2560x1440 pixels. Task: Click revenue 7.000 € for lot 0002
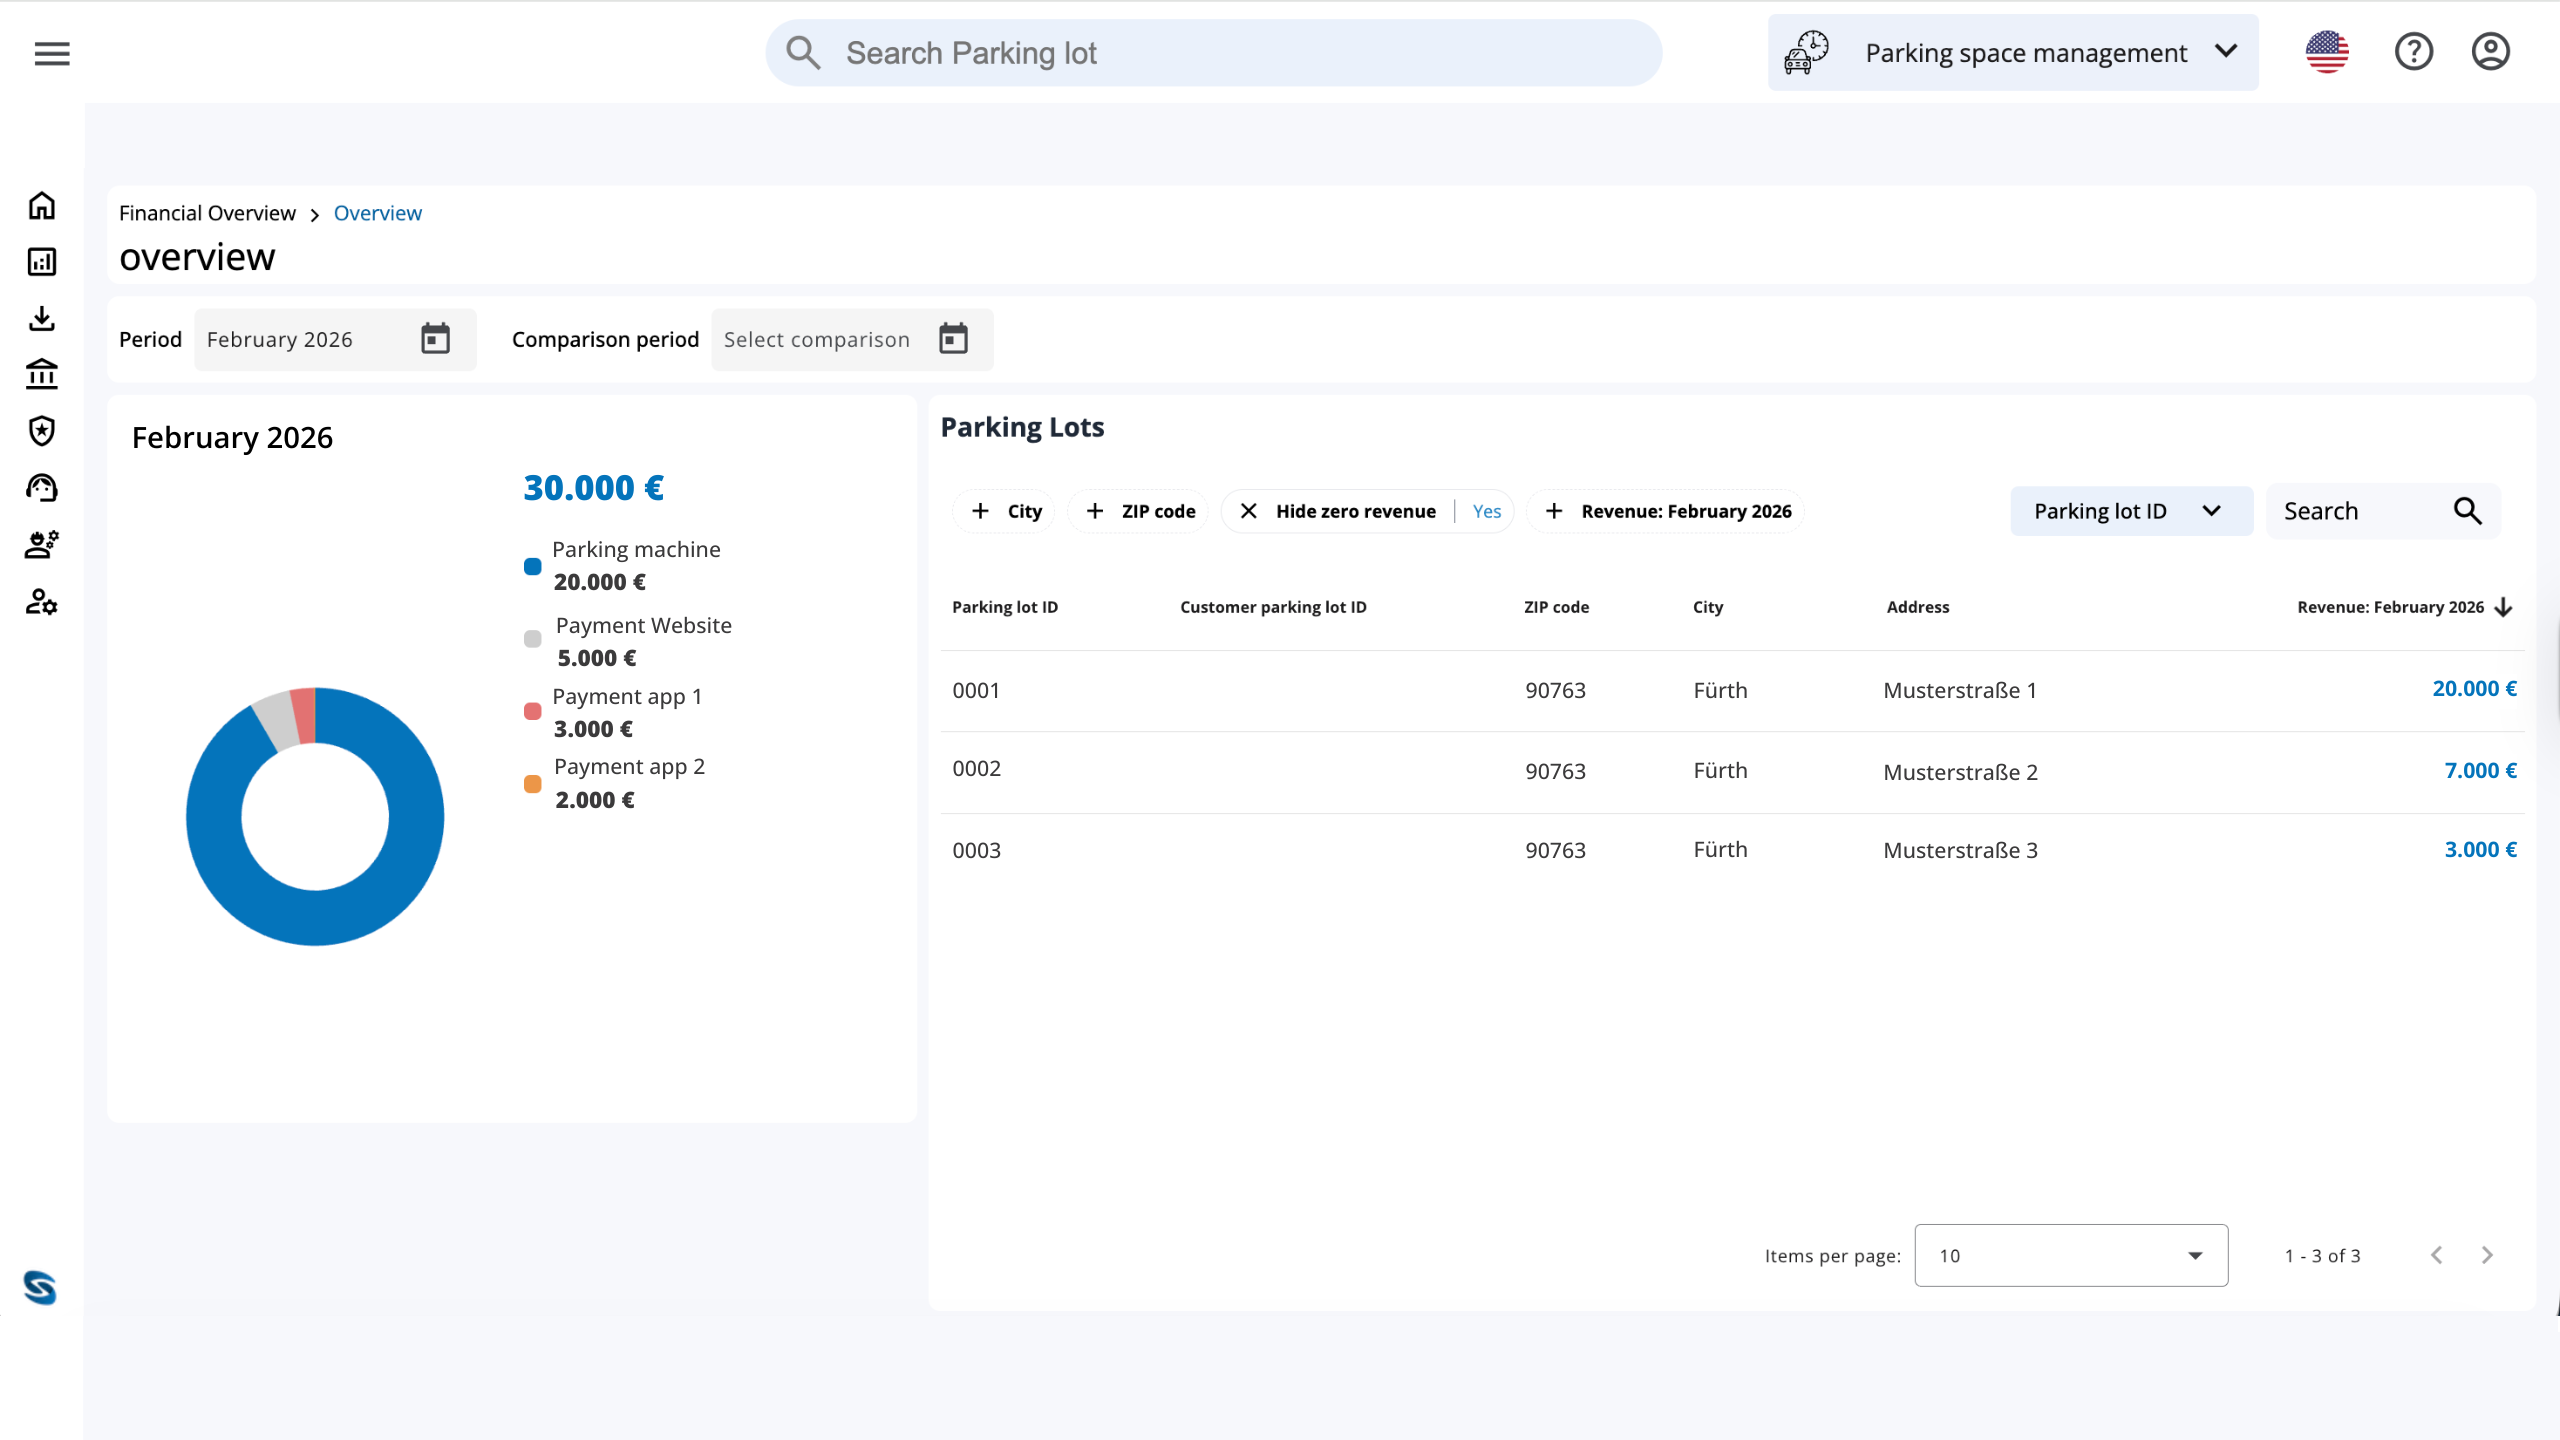2480,771
